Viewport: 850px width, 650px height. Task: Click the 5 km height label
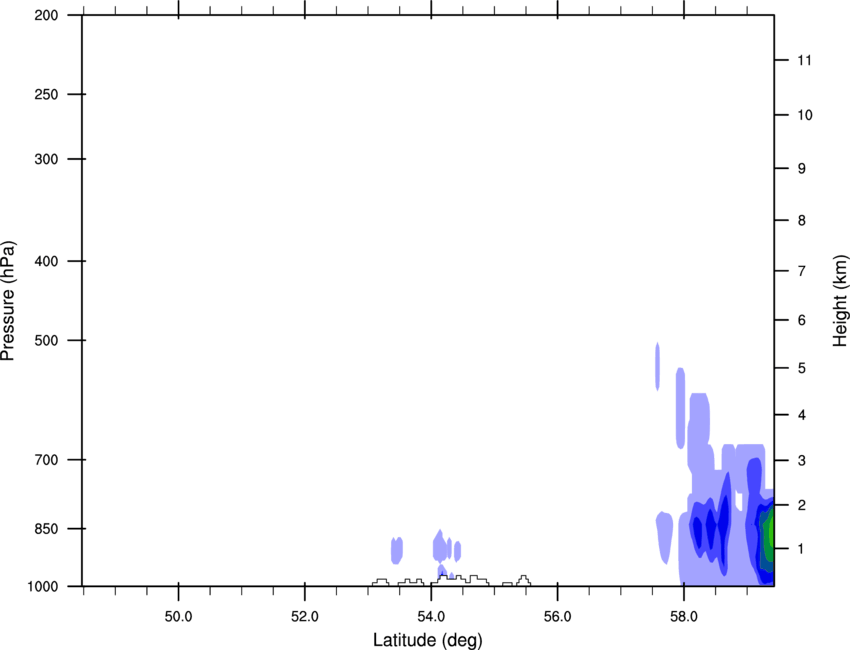click(802, 368)
